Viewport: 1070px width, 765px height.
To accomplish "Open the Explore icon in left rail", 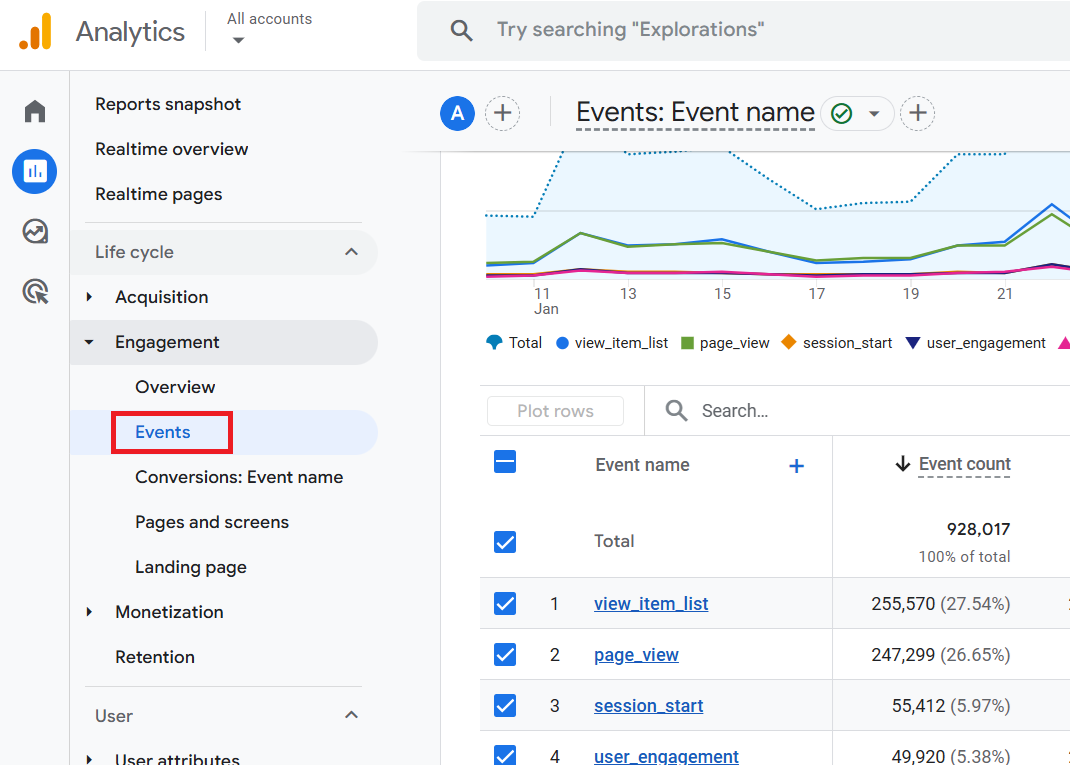I will tap(35, 232).
